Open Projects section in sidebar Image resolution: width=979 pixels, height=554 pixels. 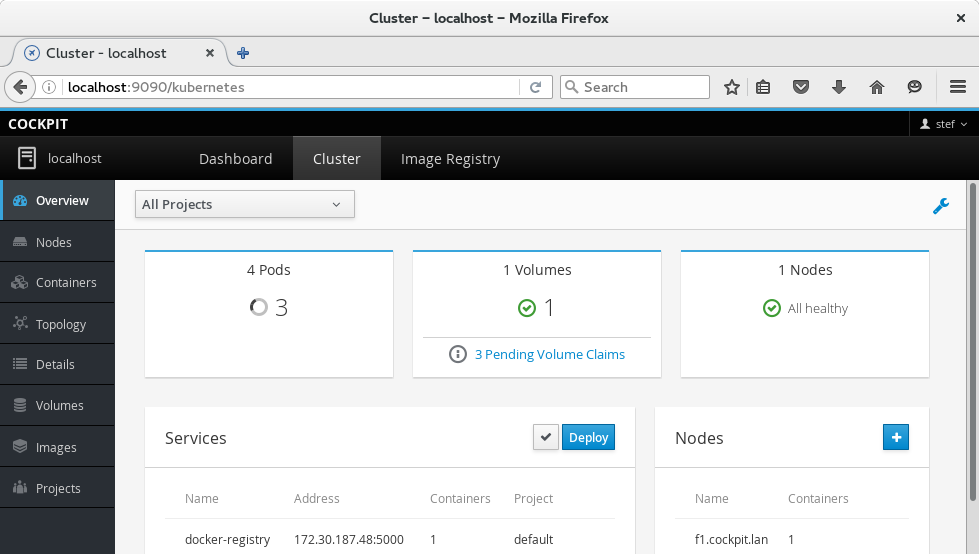pos(58,489)
